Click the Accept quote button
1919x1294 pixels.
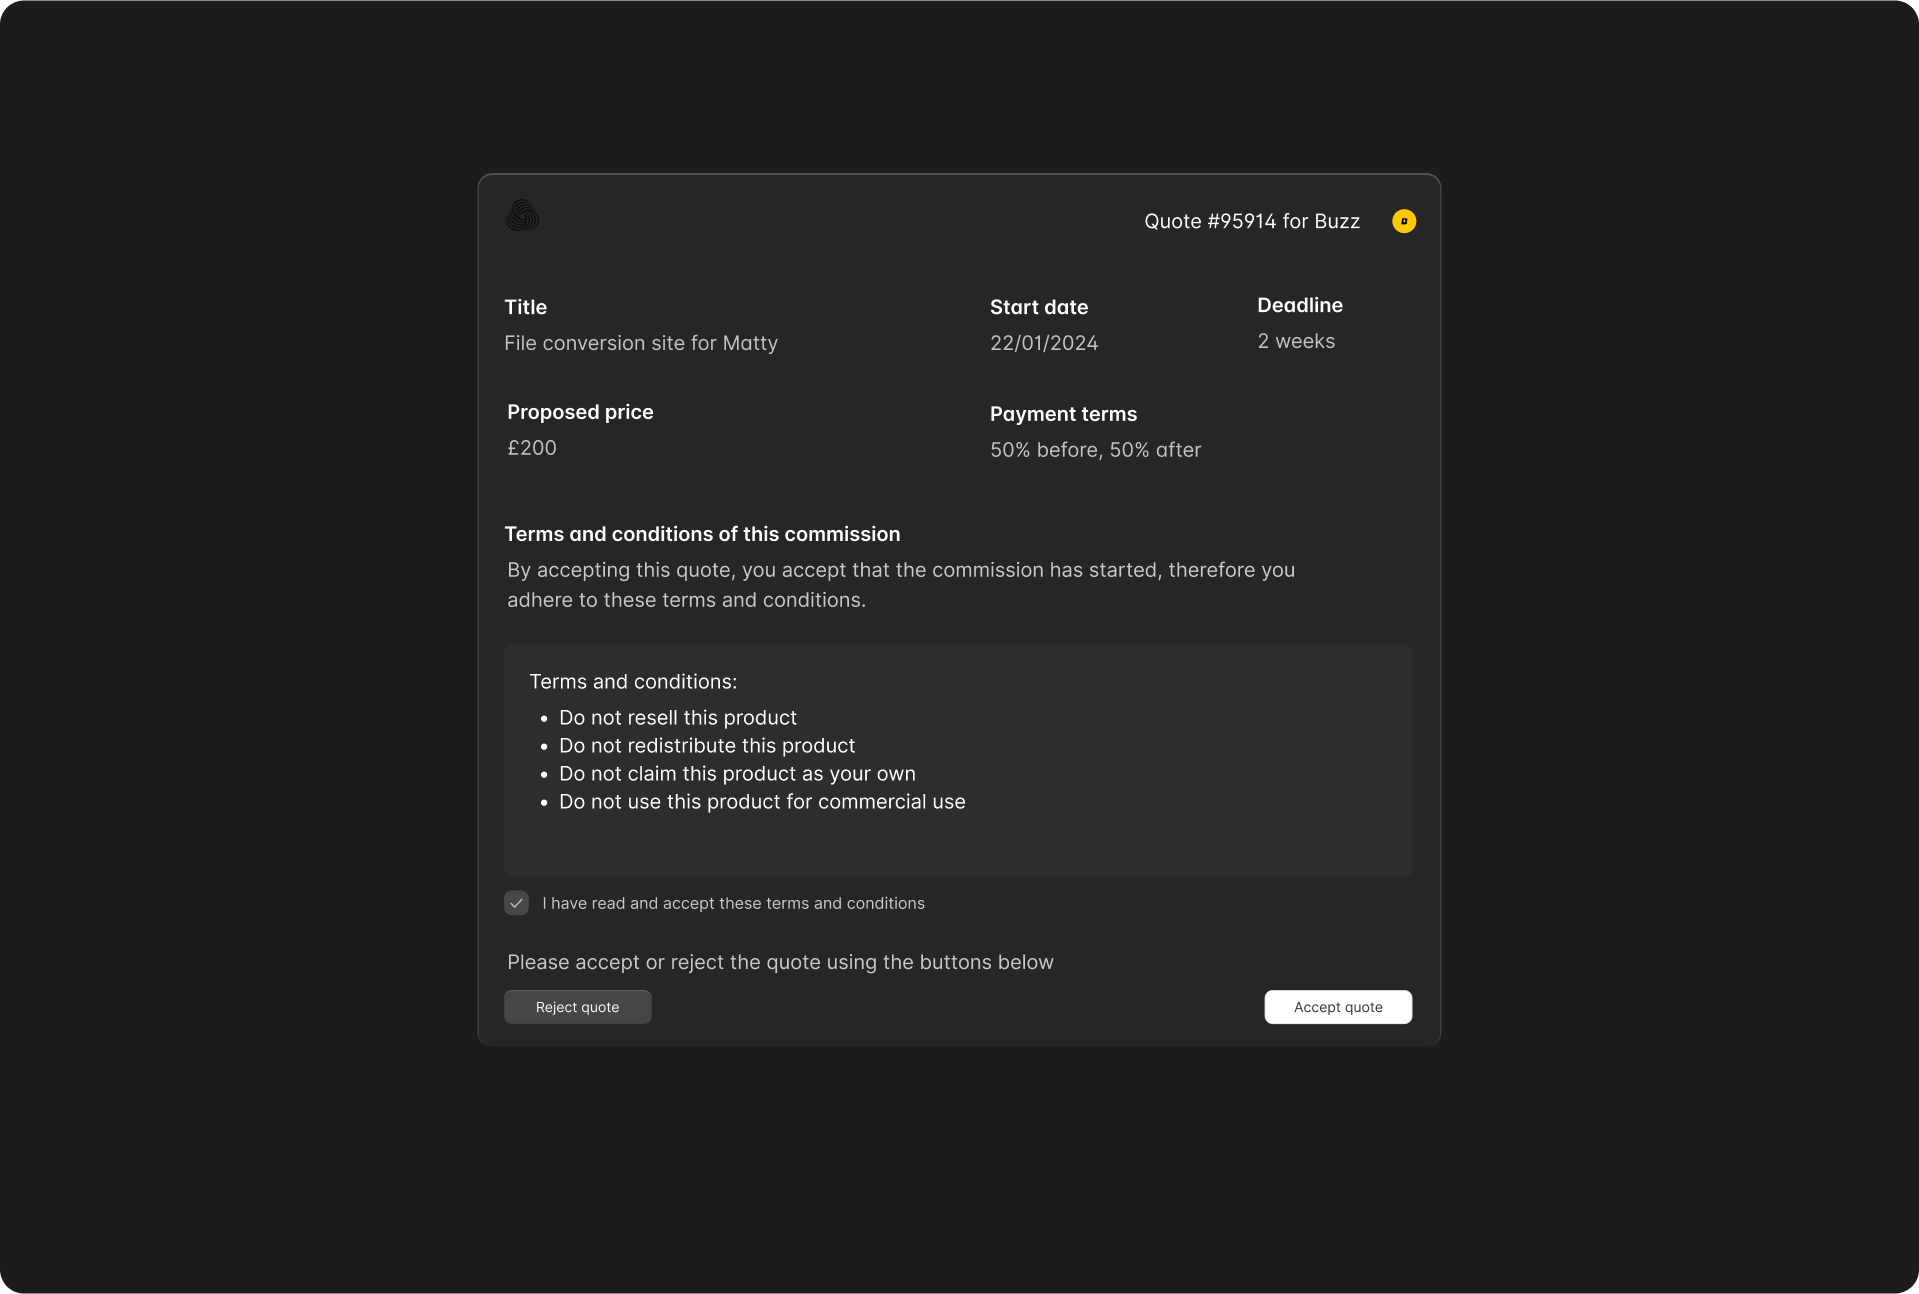tap(1338, 1007)
